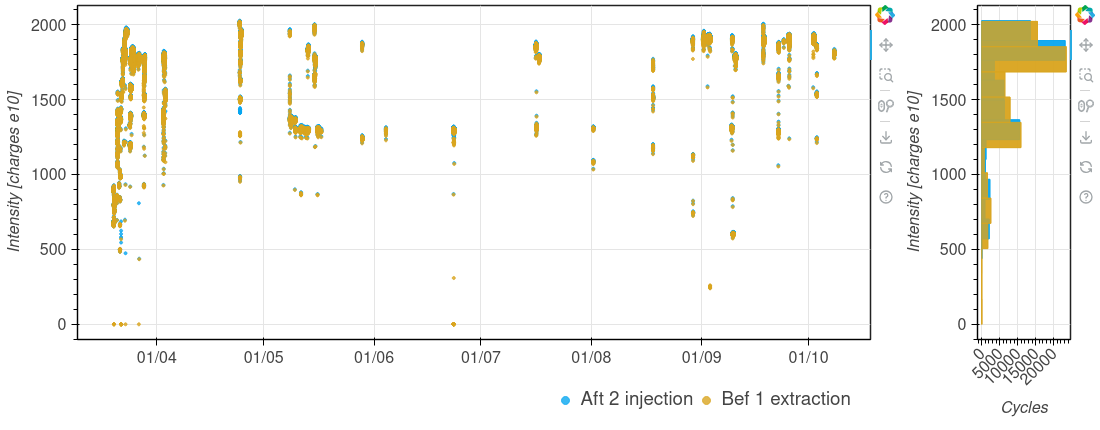Reset the scatter plot view
This screenshot has width=1100, height=430.
click(885, 167)
